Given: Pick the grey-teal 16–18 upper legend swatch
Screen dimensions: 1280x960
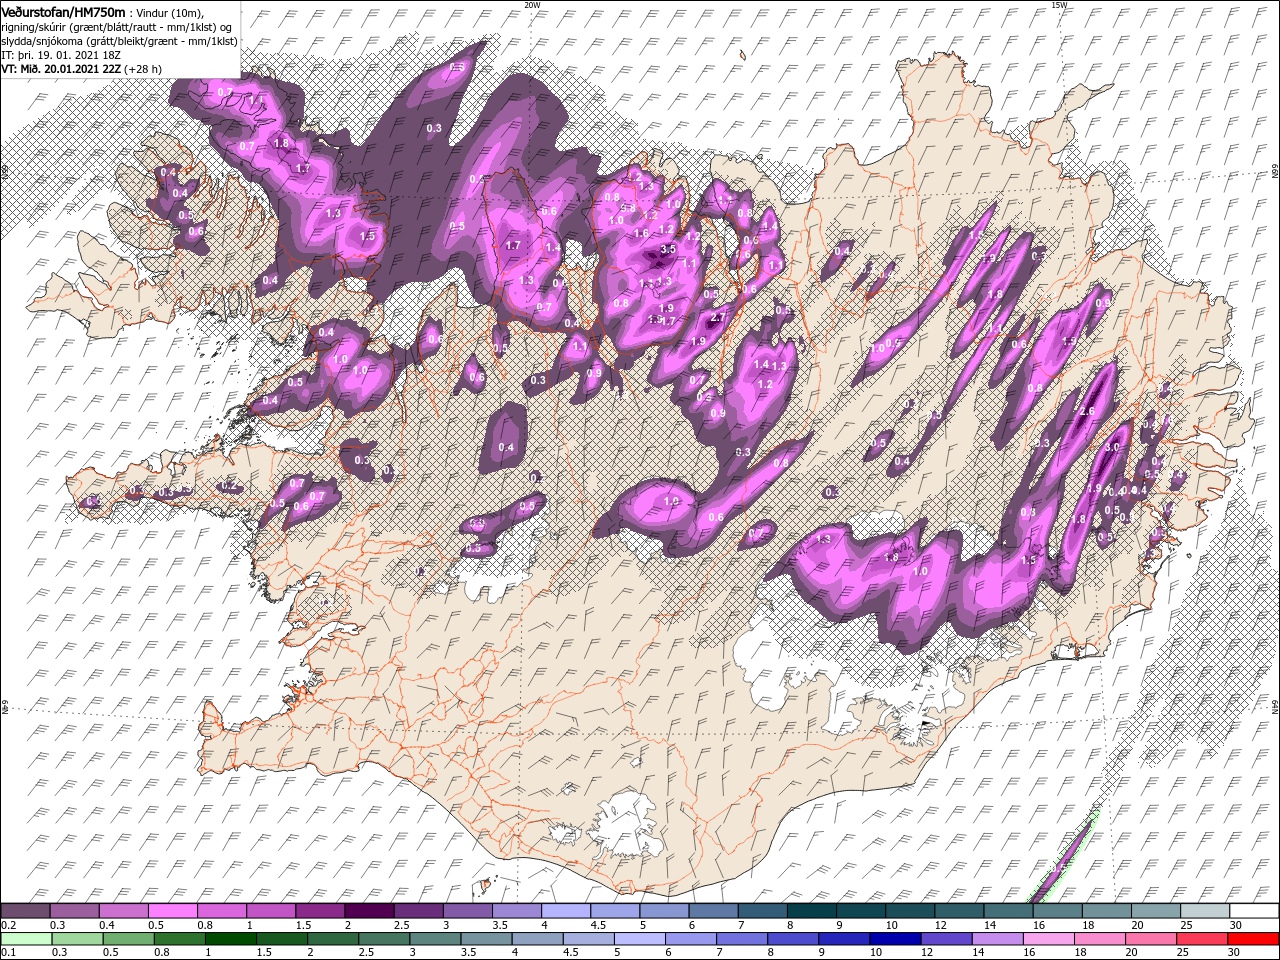Looking at the screenshot, I should 1056,911.
